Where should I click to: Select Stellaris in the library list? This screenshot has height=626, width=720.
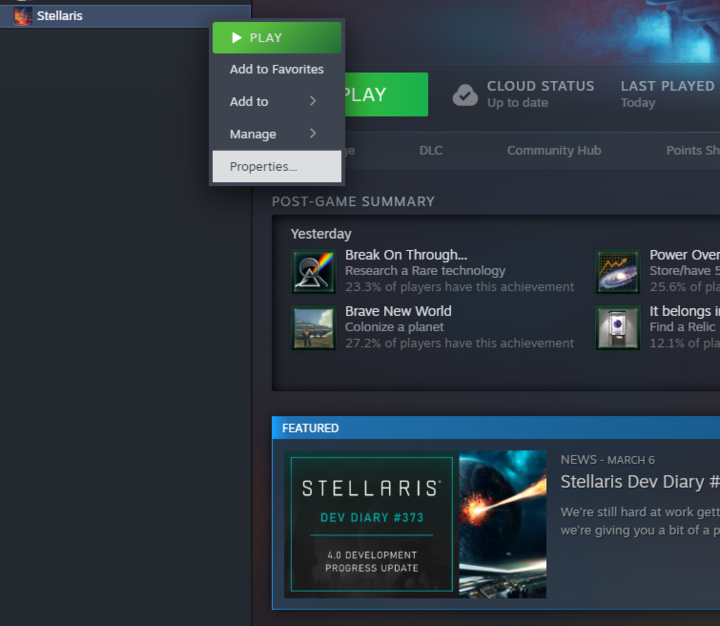pos(60,16)
